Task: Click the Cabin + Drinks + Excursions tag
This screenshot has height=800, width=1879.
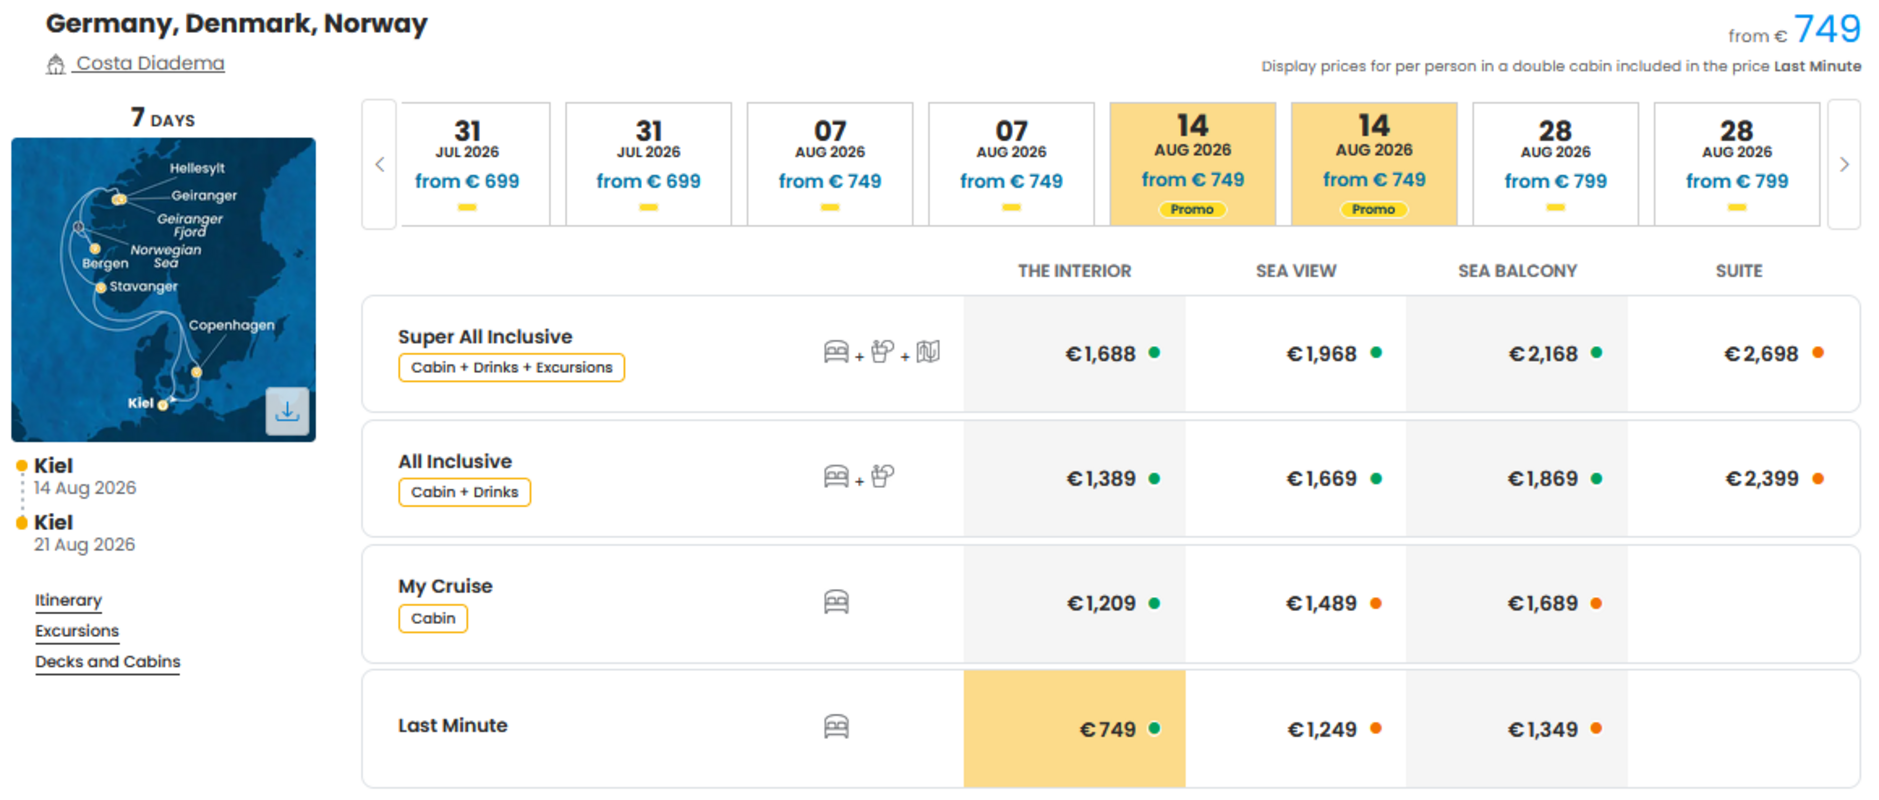Action: point(512,367)
